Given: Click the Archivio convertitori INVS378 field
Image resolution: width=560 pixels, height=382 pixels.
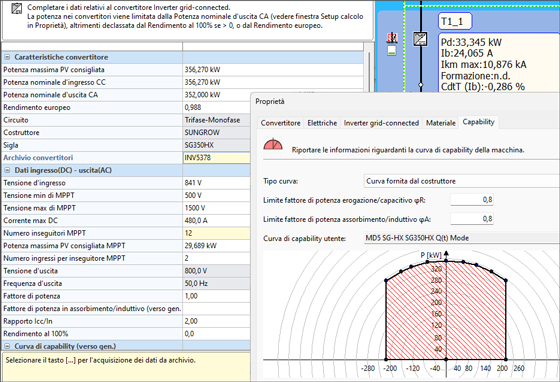Looking at the screenshot, I should click(x=216, y=158).
